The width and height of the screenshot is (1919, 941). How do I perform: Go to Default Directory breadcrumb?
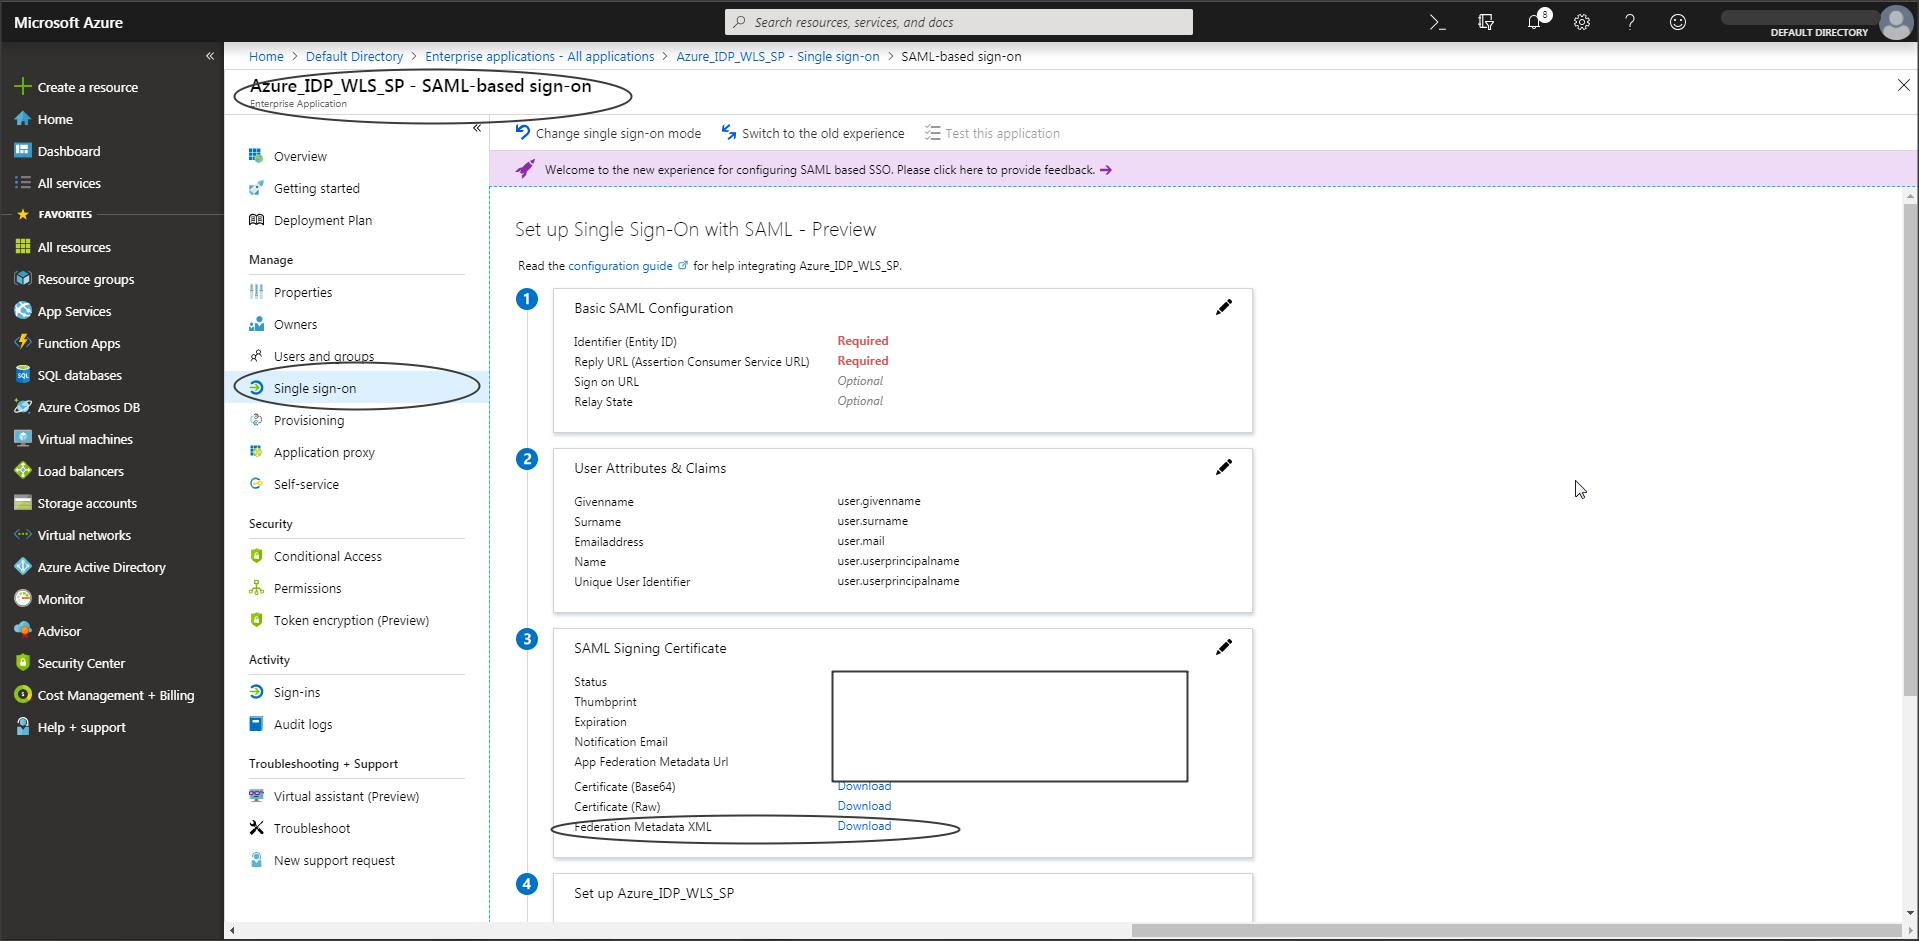(354, 56)
